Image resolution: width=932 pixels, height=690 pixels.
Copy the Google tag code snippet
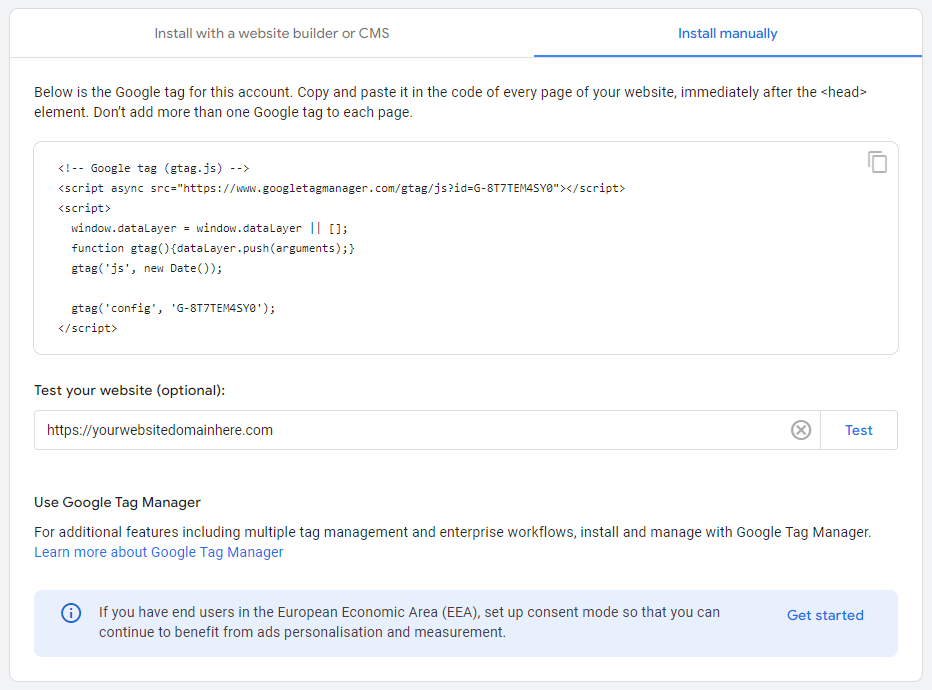(x=877, y=162)
